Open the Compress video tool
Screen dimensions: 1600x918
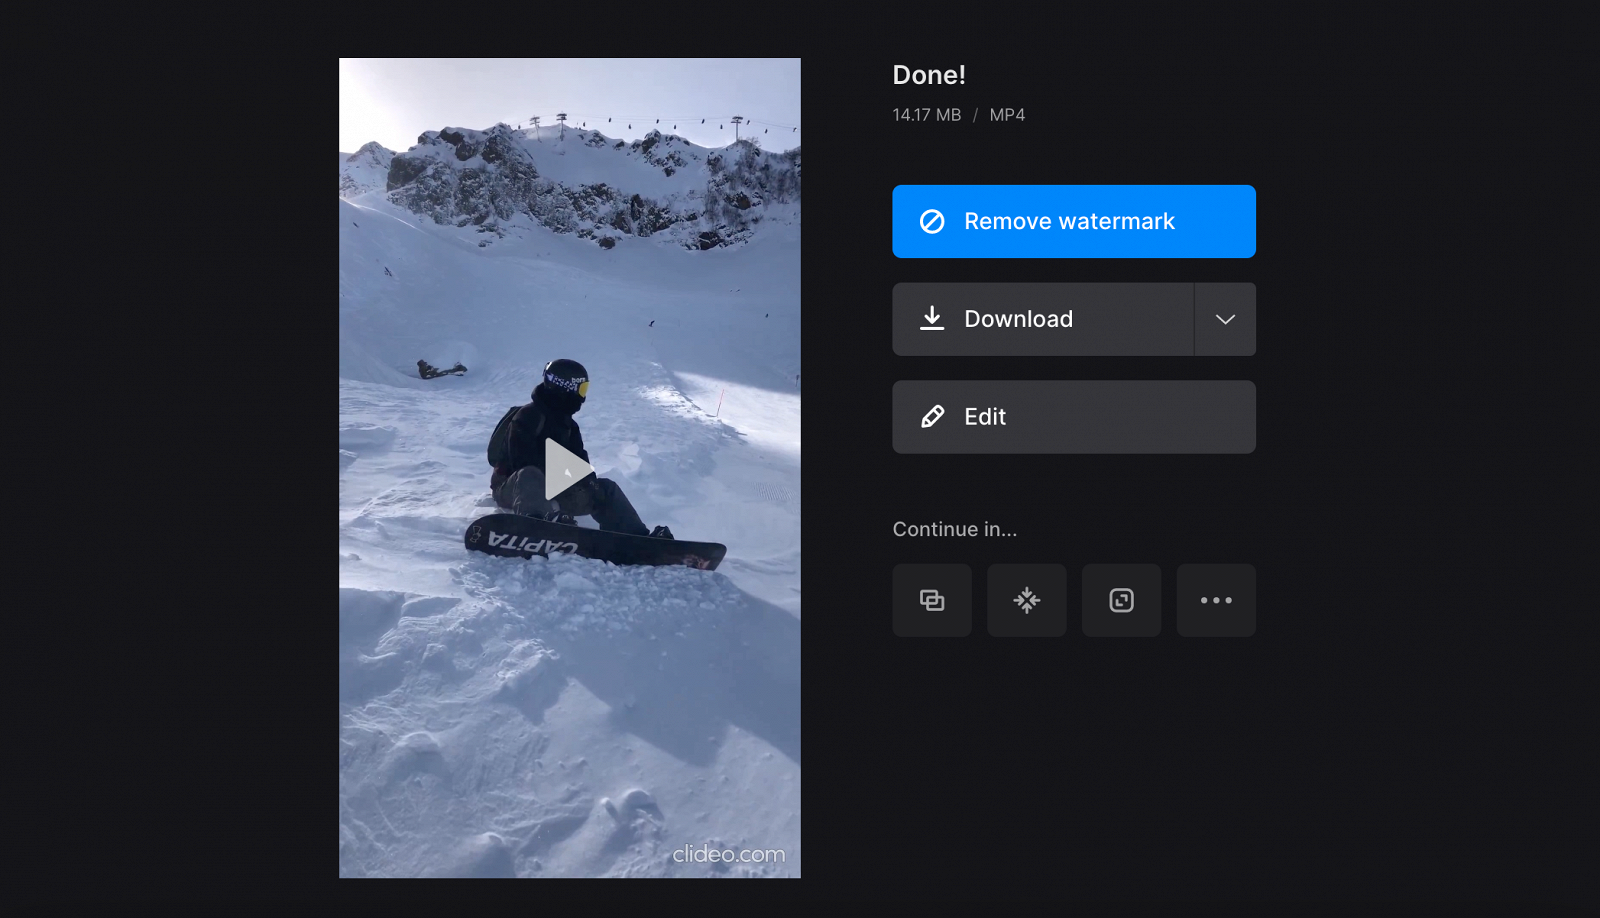[1026, 600]
